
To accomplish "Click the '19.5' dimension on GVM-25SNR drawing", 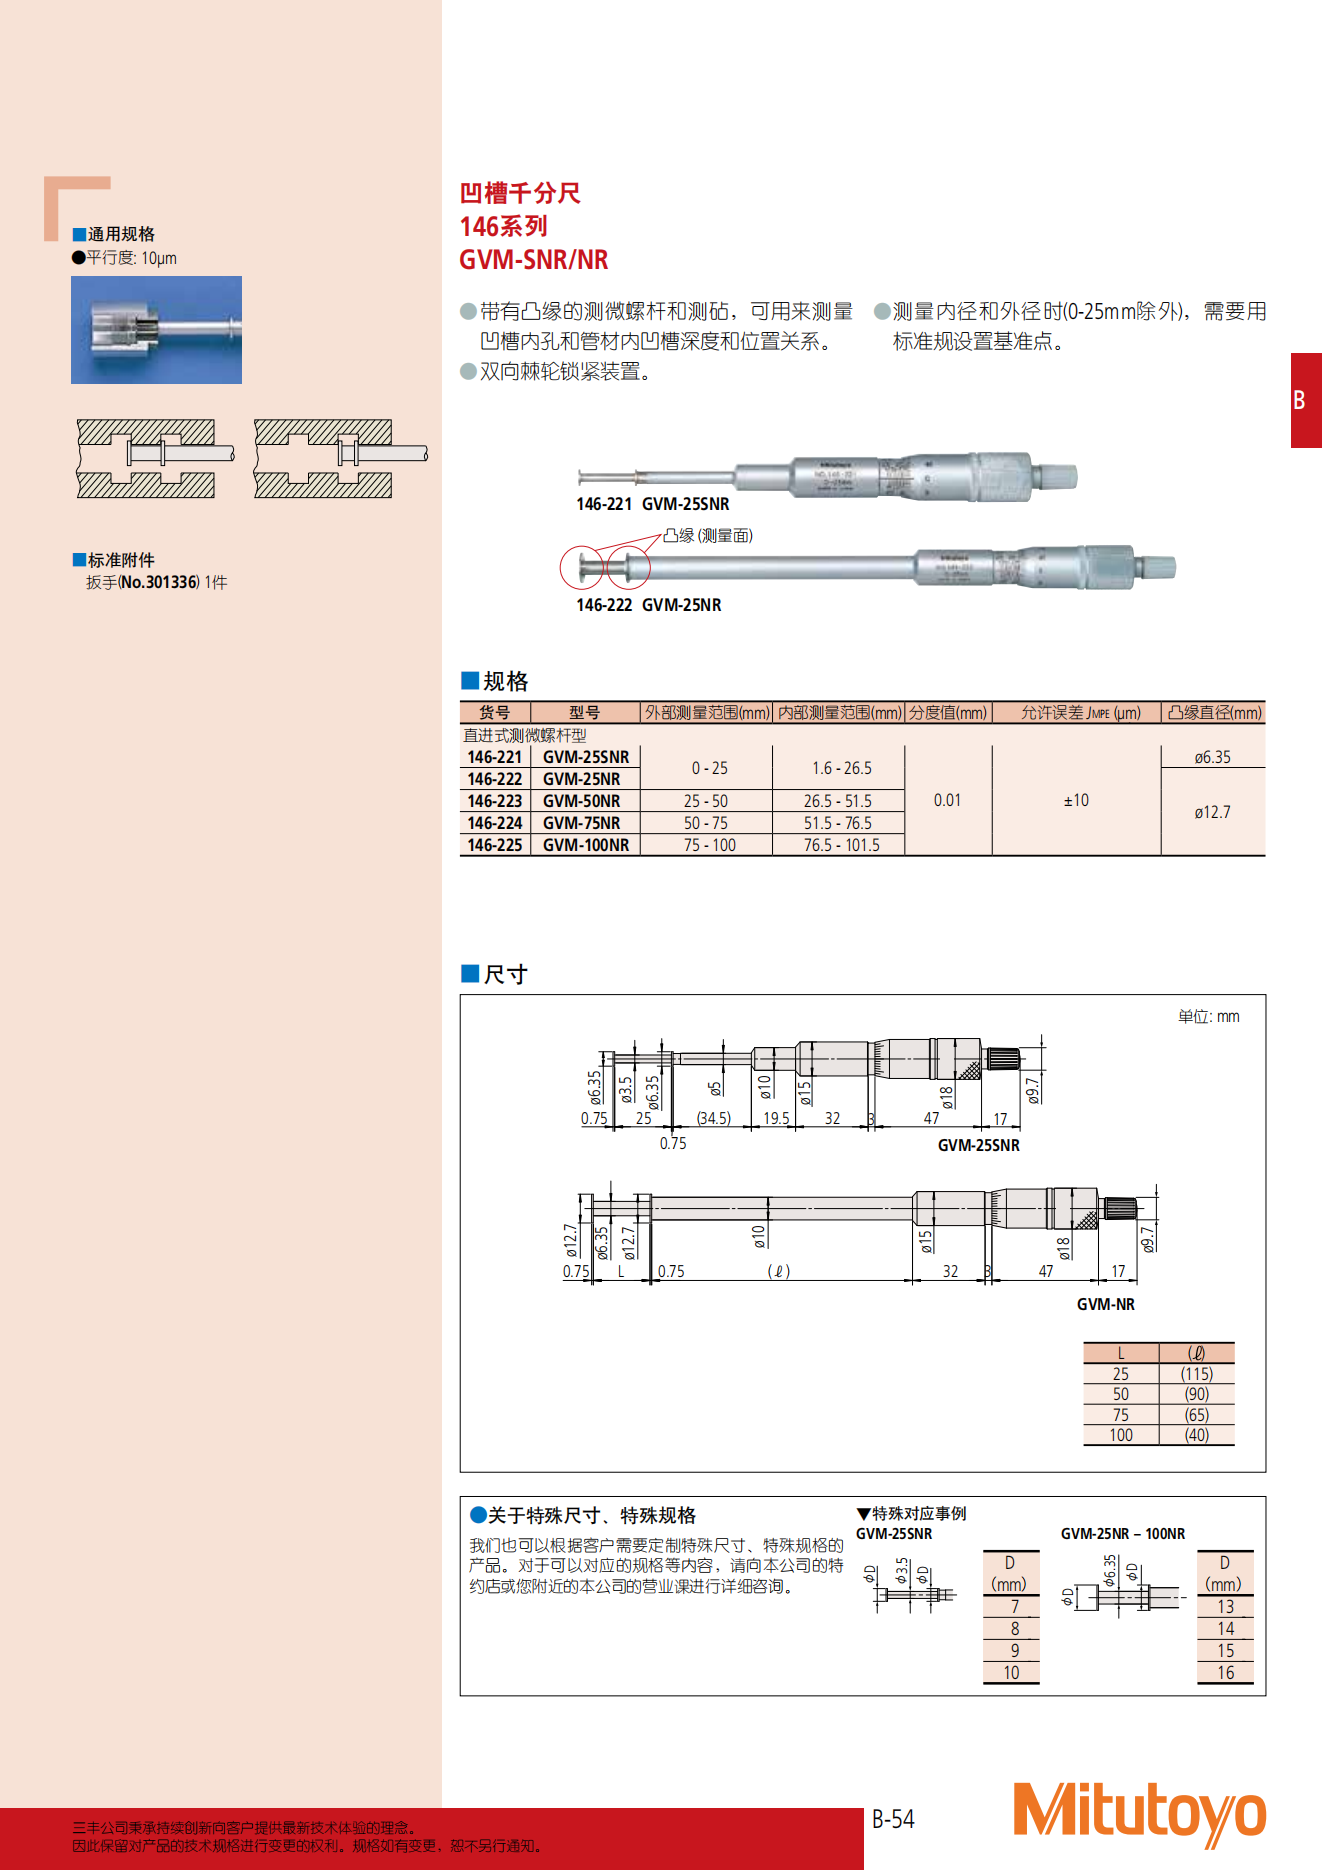I will coord(776,1118).
